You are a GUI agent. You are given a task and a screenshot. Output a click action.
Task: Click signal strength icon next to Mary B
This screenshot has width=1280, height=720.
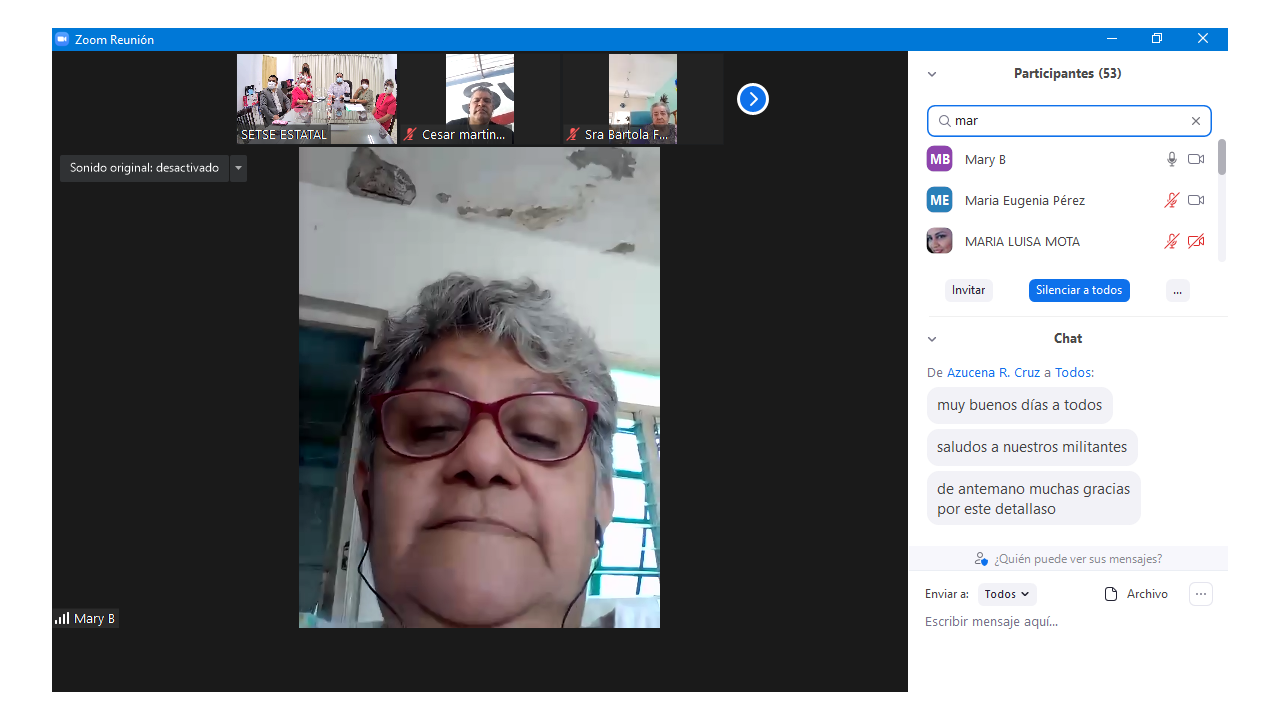click(x=62, y=618)
